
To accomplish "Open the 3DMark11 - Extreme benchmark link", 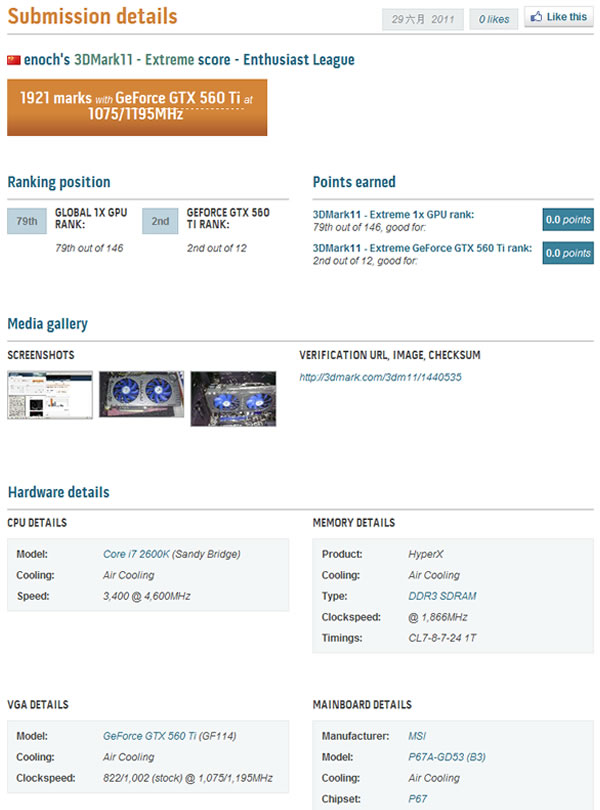I will coord(134,60).
